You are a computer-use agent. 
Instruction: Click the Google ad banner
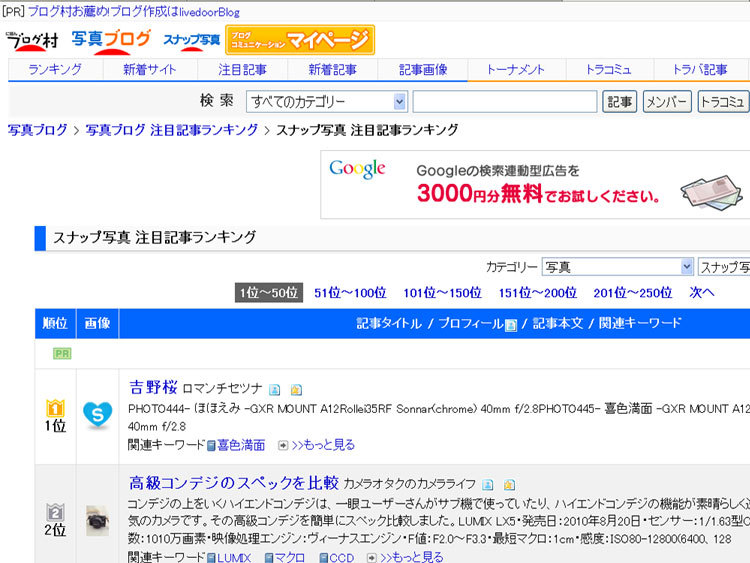(535, 185)
